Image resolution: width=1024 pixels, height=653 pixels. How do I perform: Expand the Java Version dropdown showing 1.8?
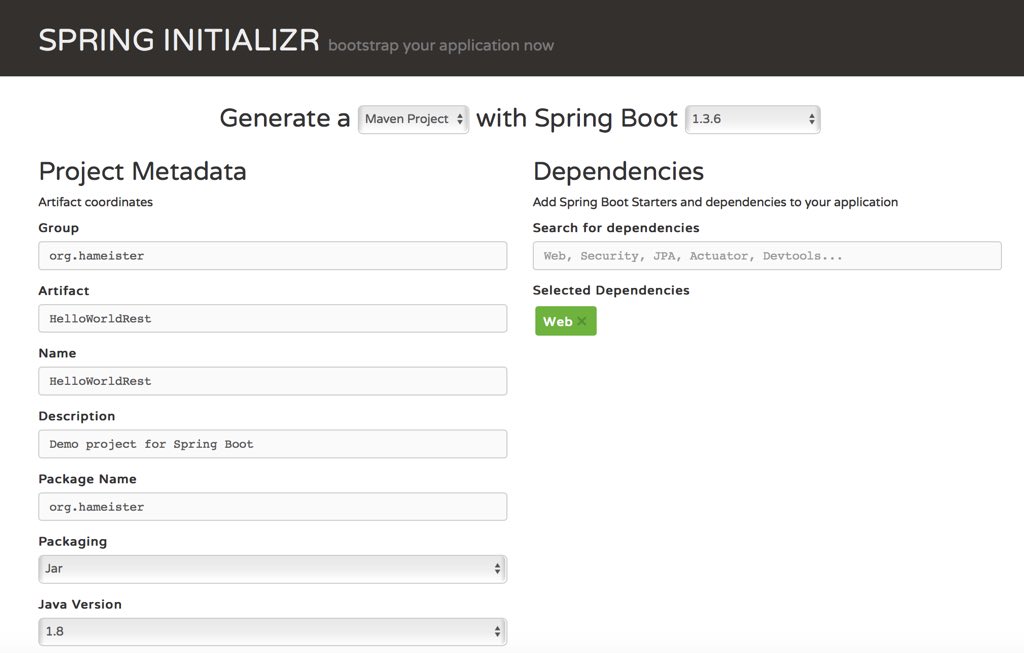272,632
